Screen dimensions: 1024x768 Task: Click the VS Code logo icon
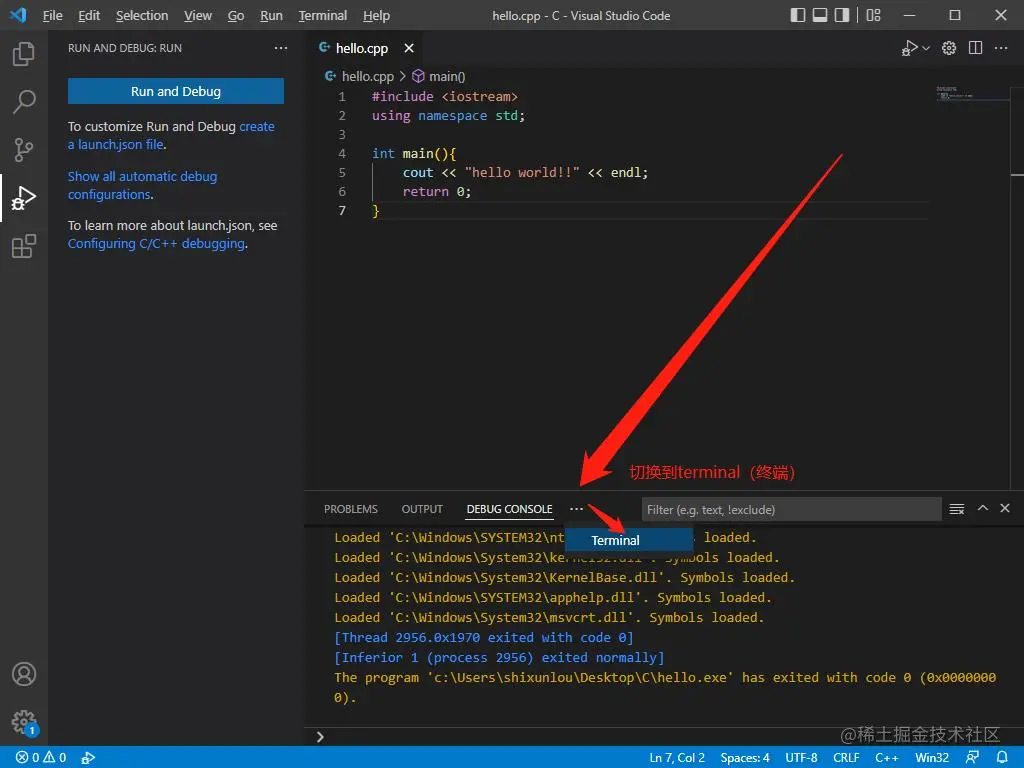coord(18,15)
